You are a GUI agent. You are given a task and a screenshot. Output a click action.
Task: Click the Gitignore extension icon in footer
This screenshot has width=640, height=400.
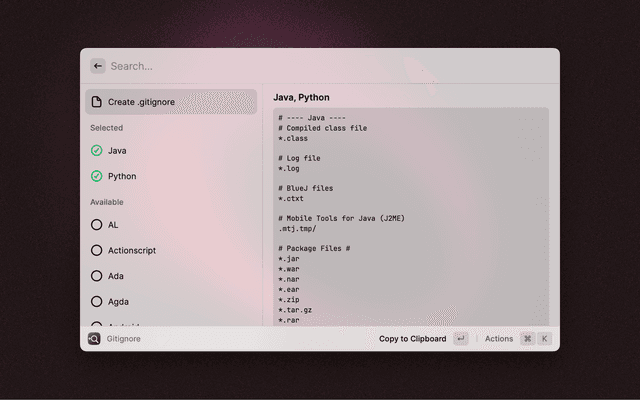click(x=94, y=339)
